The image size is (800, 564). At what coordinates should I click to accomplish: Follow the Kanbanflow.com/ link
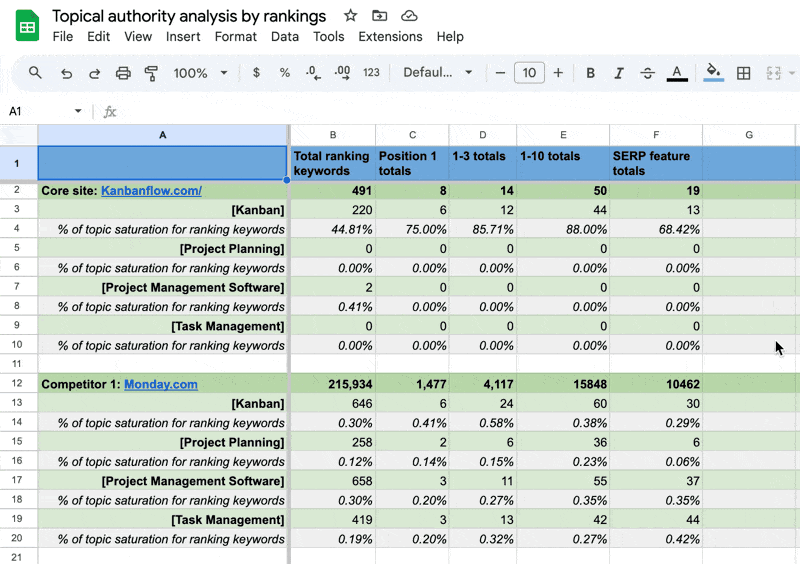click(151, 191)
